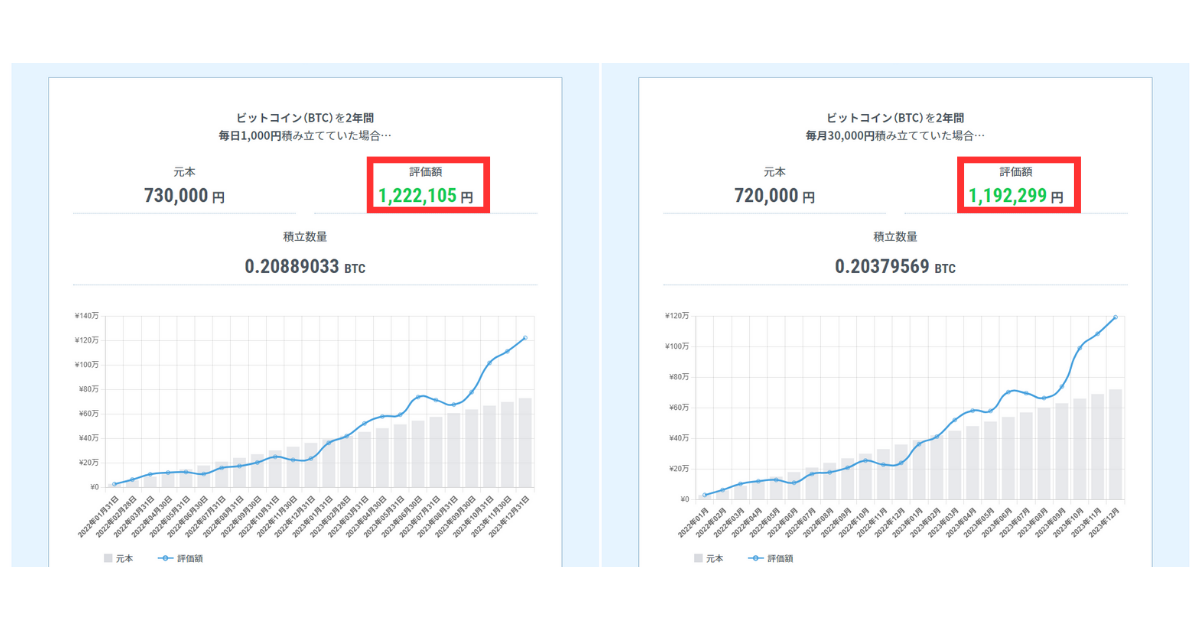Click the 2023年12月31日 principal bar
This screenshot has width=1200, height=630.
525,443
